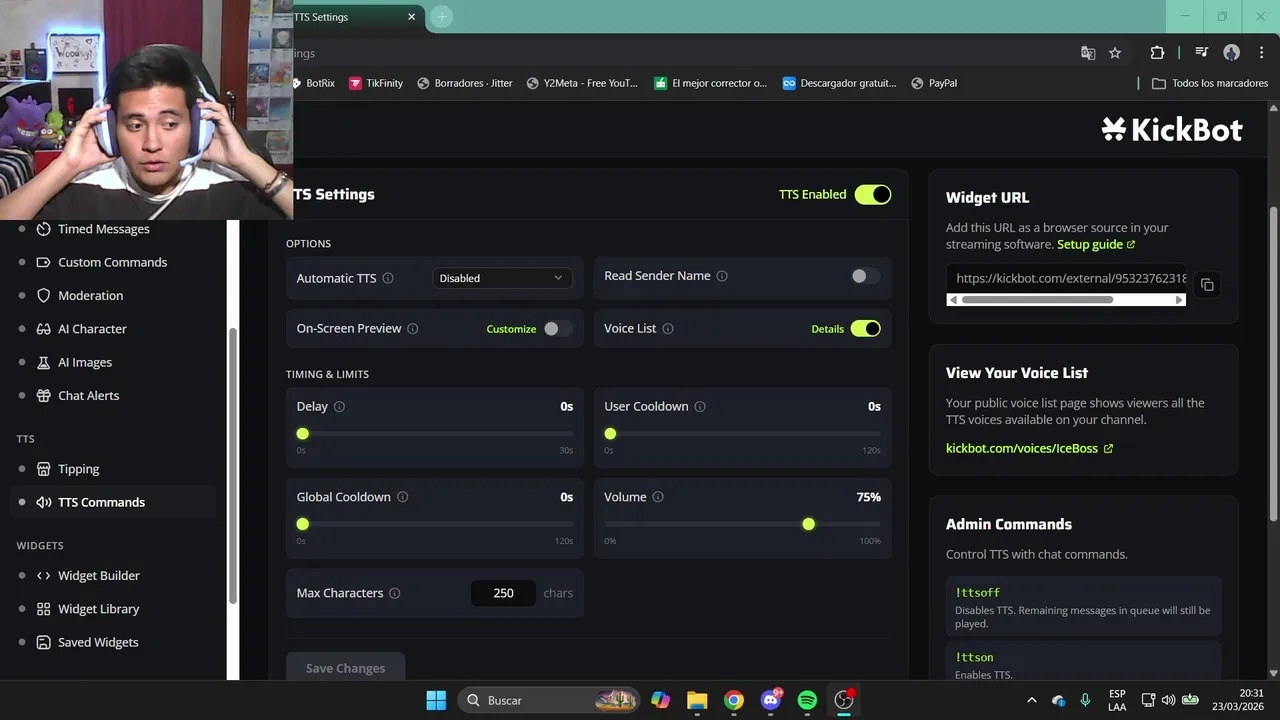Screen dimensions: 1280x720
Task: Click Widget Builder code icon
Action: (x=43, y=575)
